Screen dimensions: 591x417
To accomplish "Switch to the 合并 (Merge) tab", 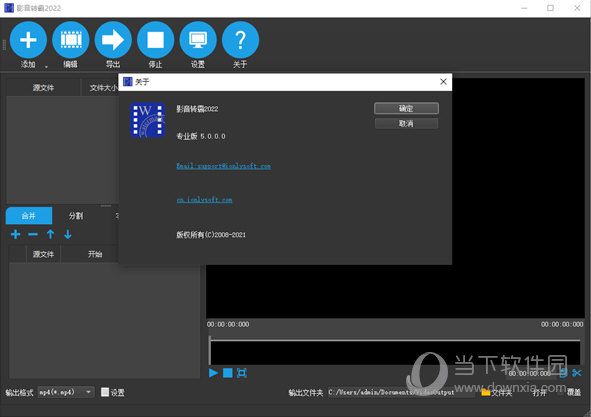I will click(x=29, y=216).
